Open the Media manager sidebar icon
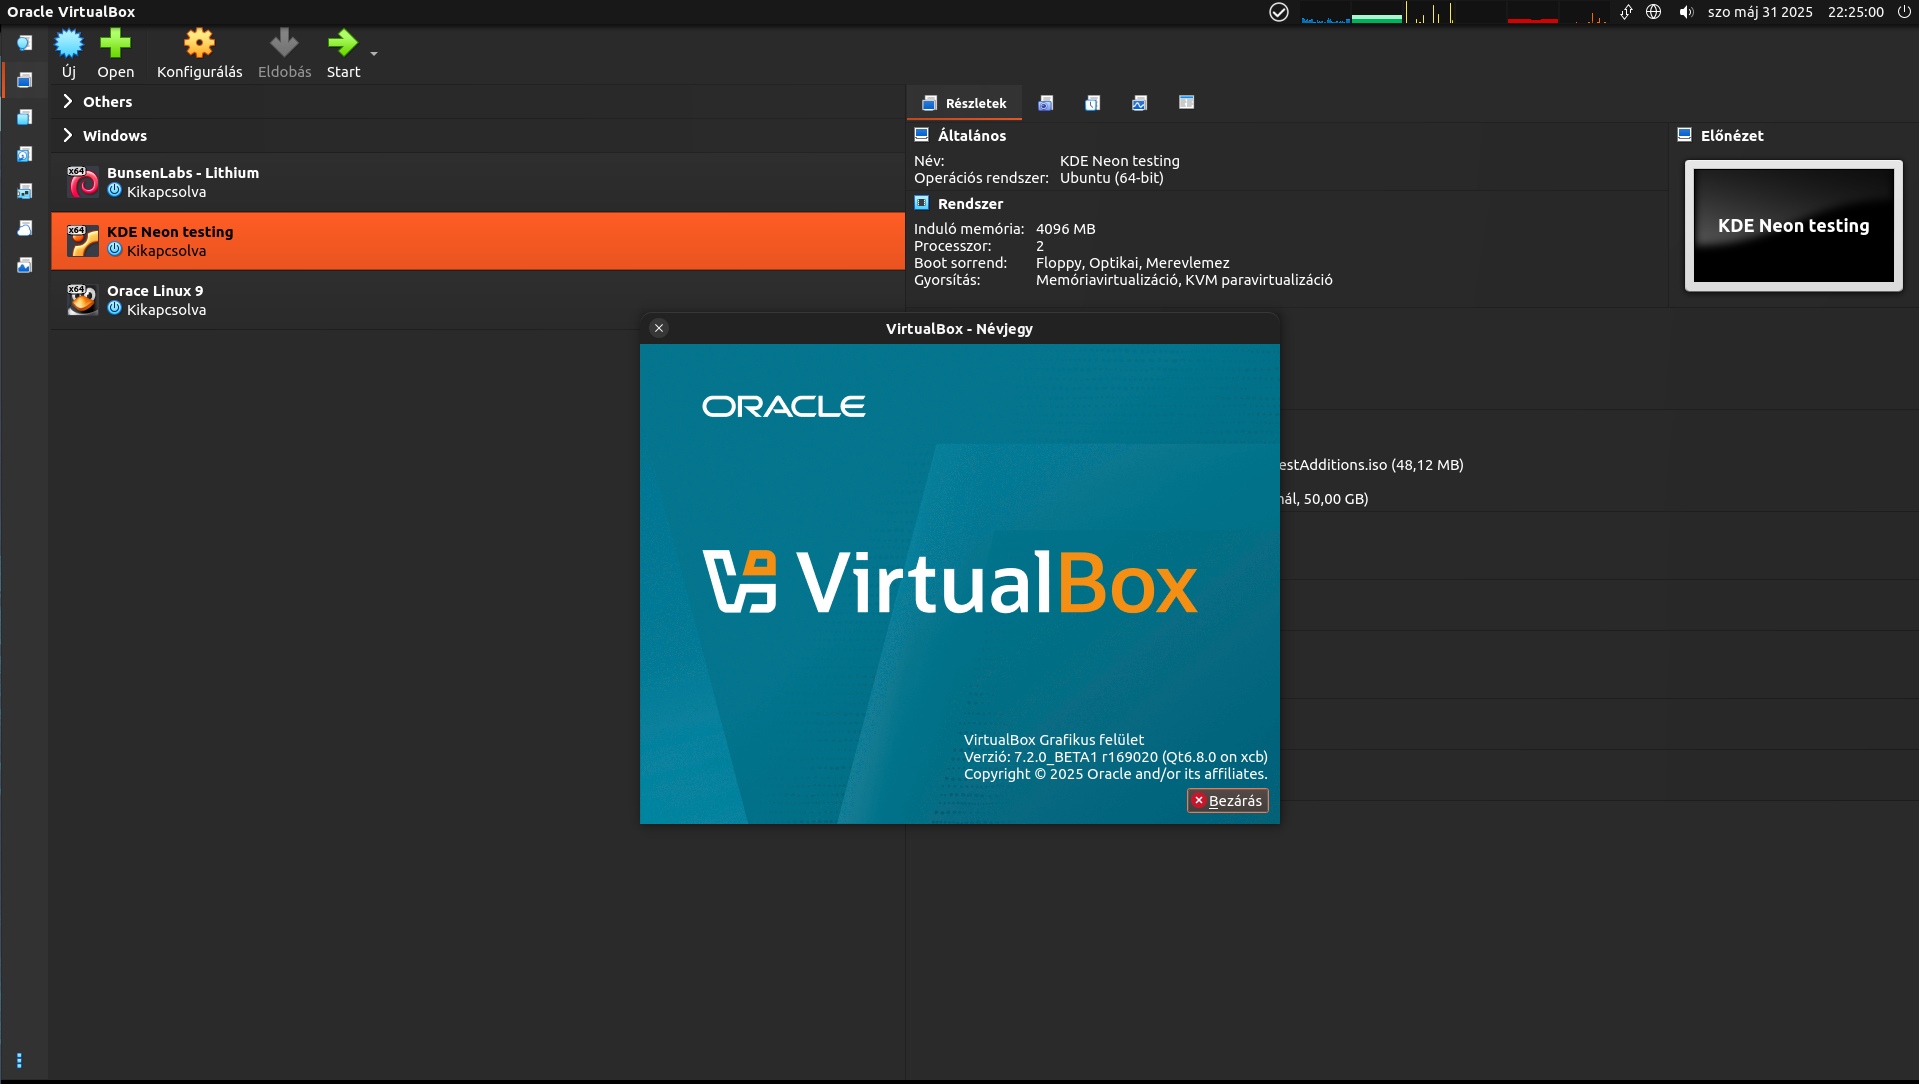Image resolution: width=1919 pixels, height=1084 pixels. pos(25,154)
